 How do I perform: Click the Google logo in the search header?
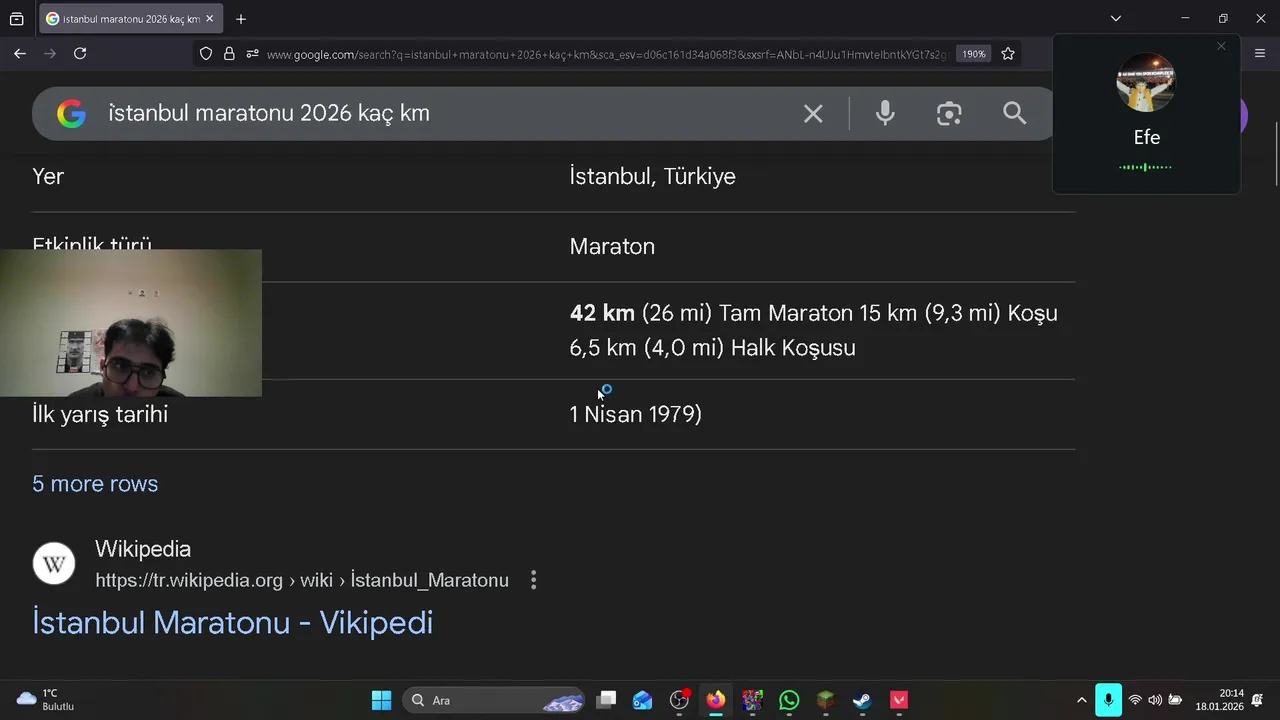click(x=71, y=113)
